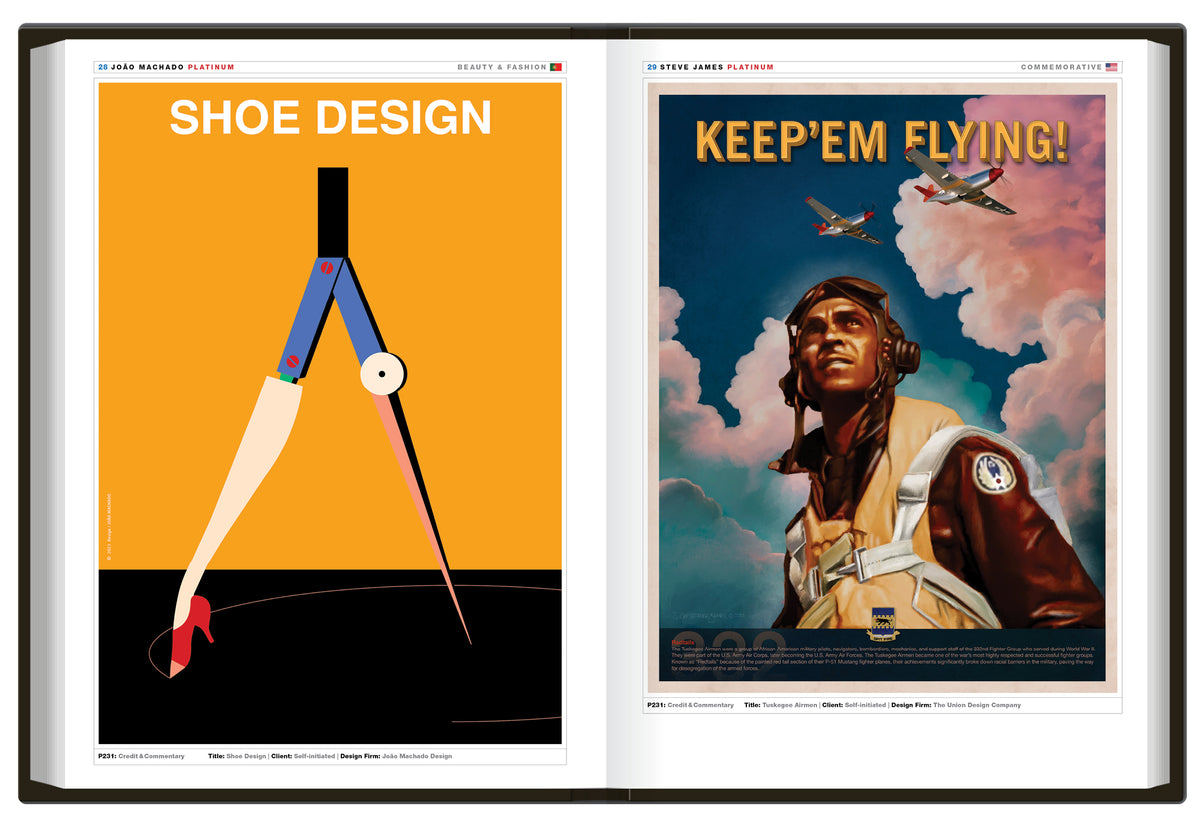Click the United States flag icon
Screen dimensions: 1200x830
pyautogui.click(x=1111, y=67)
